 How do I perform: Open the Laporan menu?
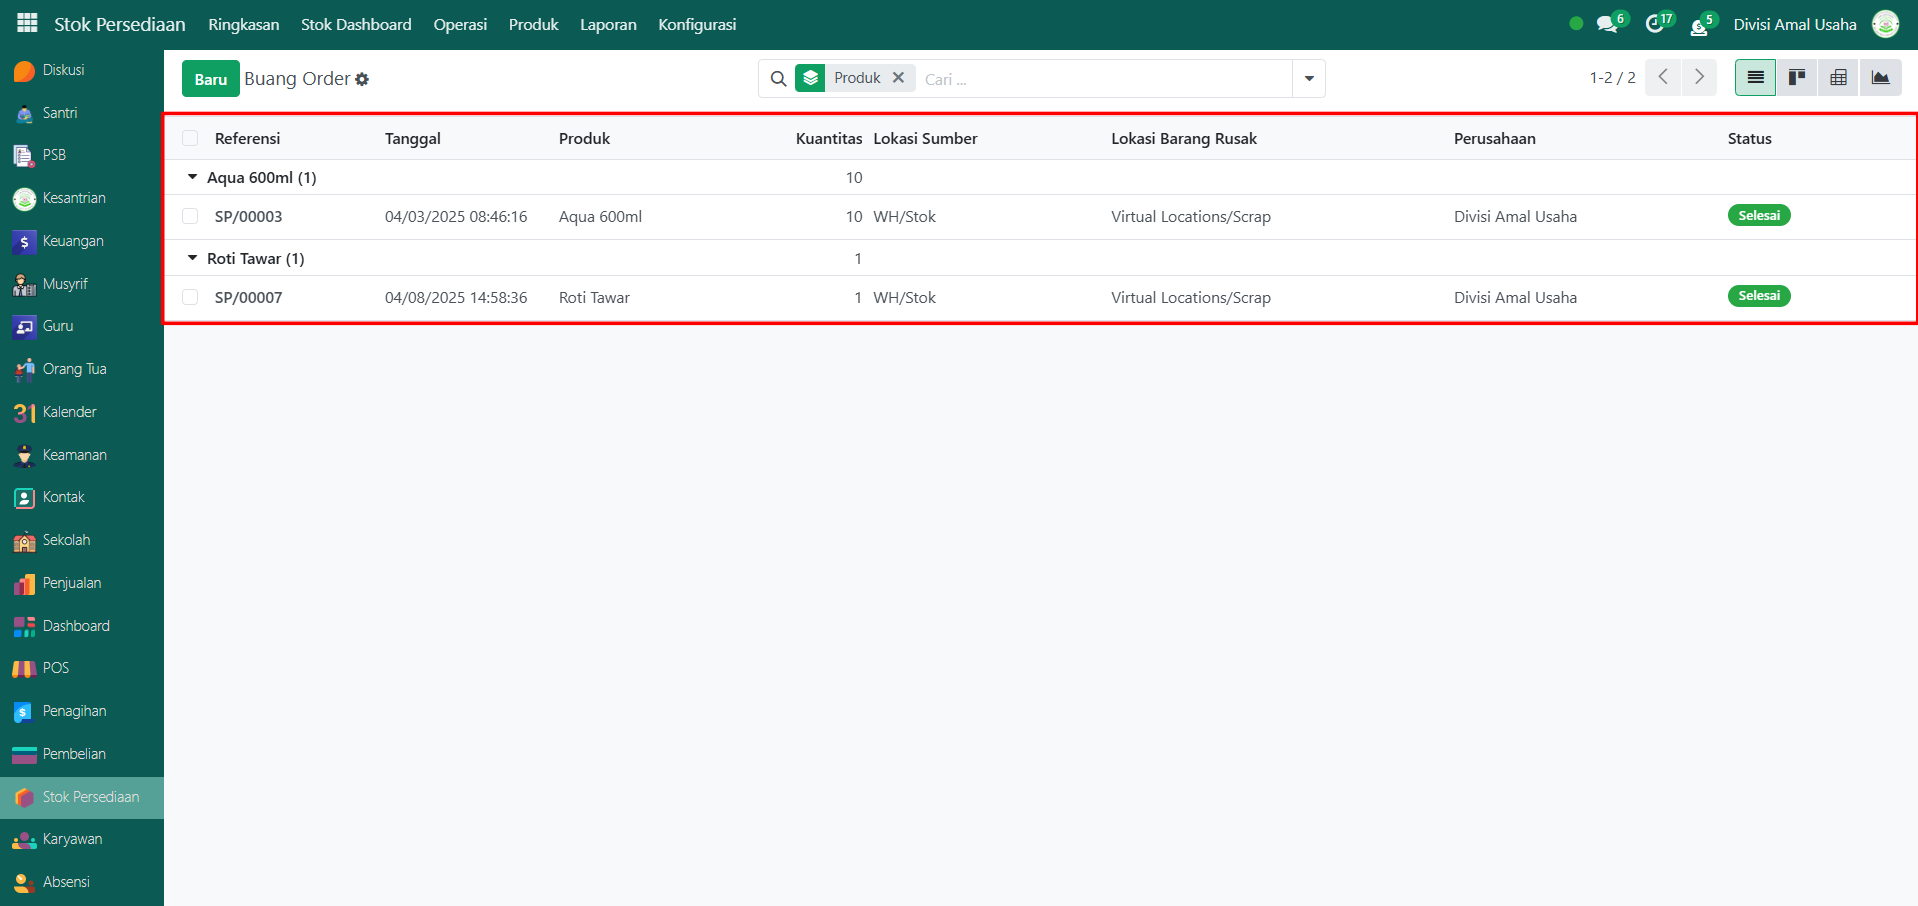608,24
